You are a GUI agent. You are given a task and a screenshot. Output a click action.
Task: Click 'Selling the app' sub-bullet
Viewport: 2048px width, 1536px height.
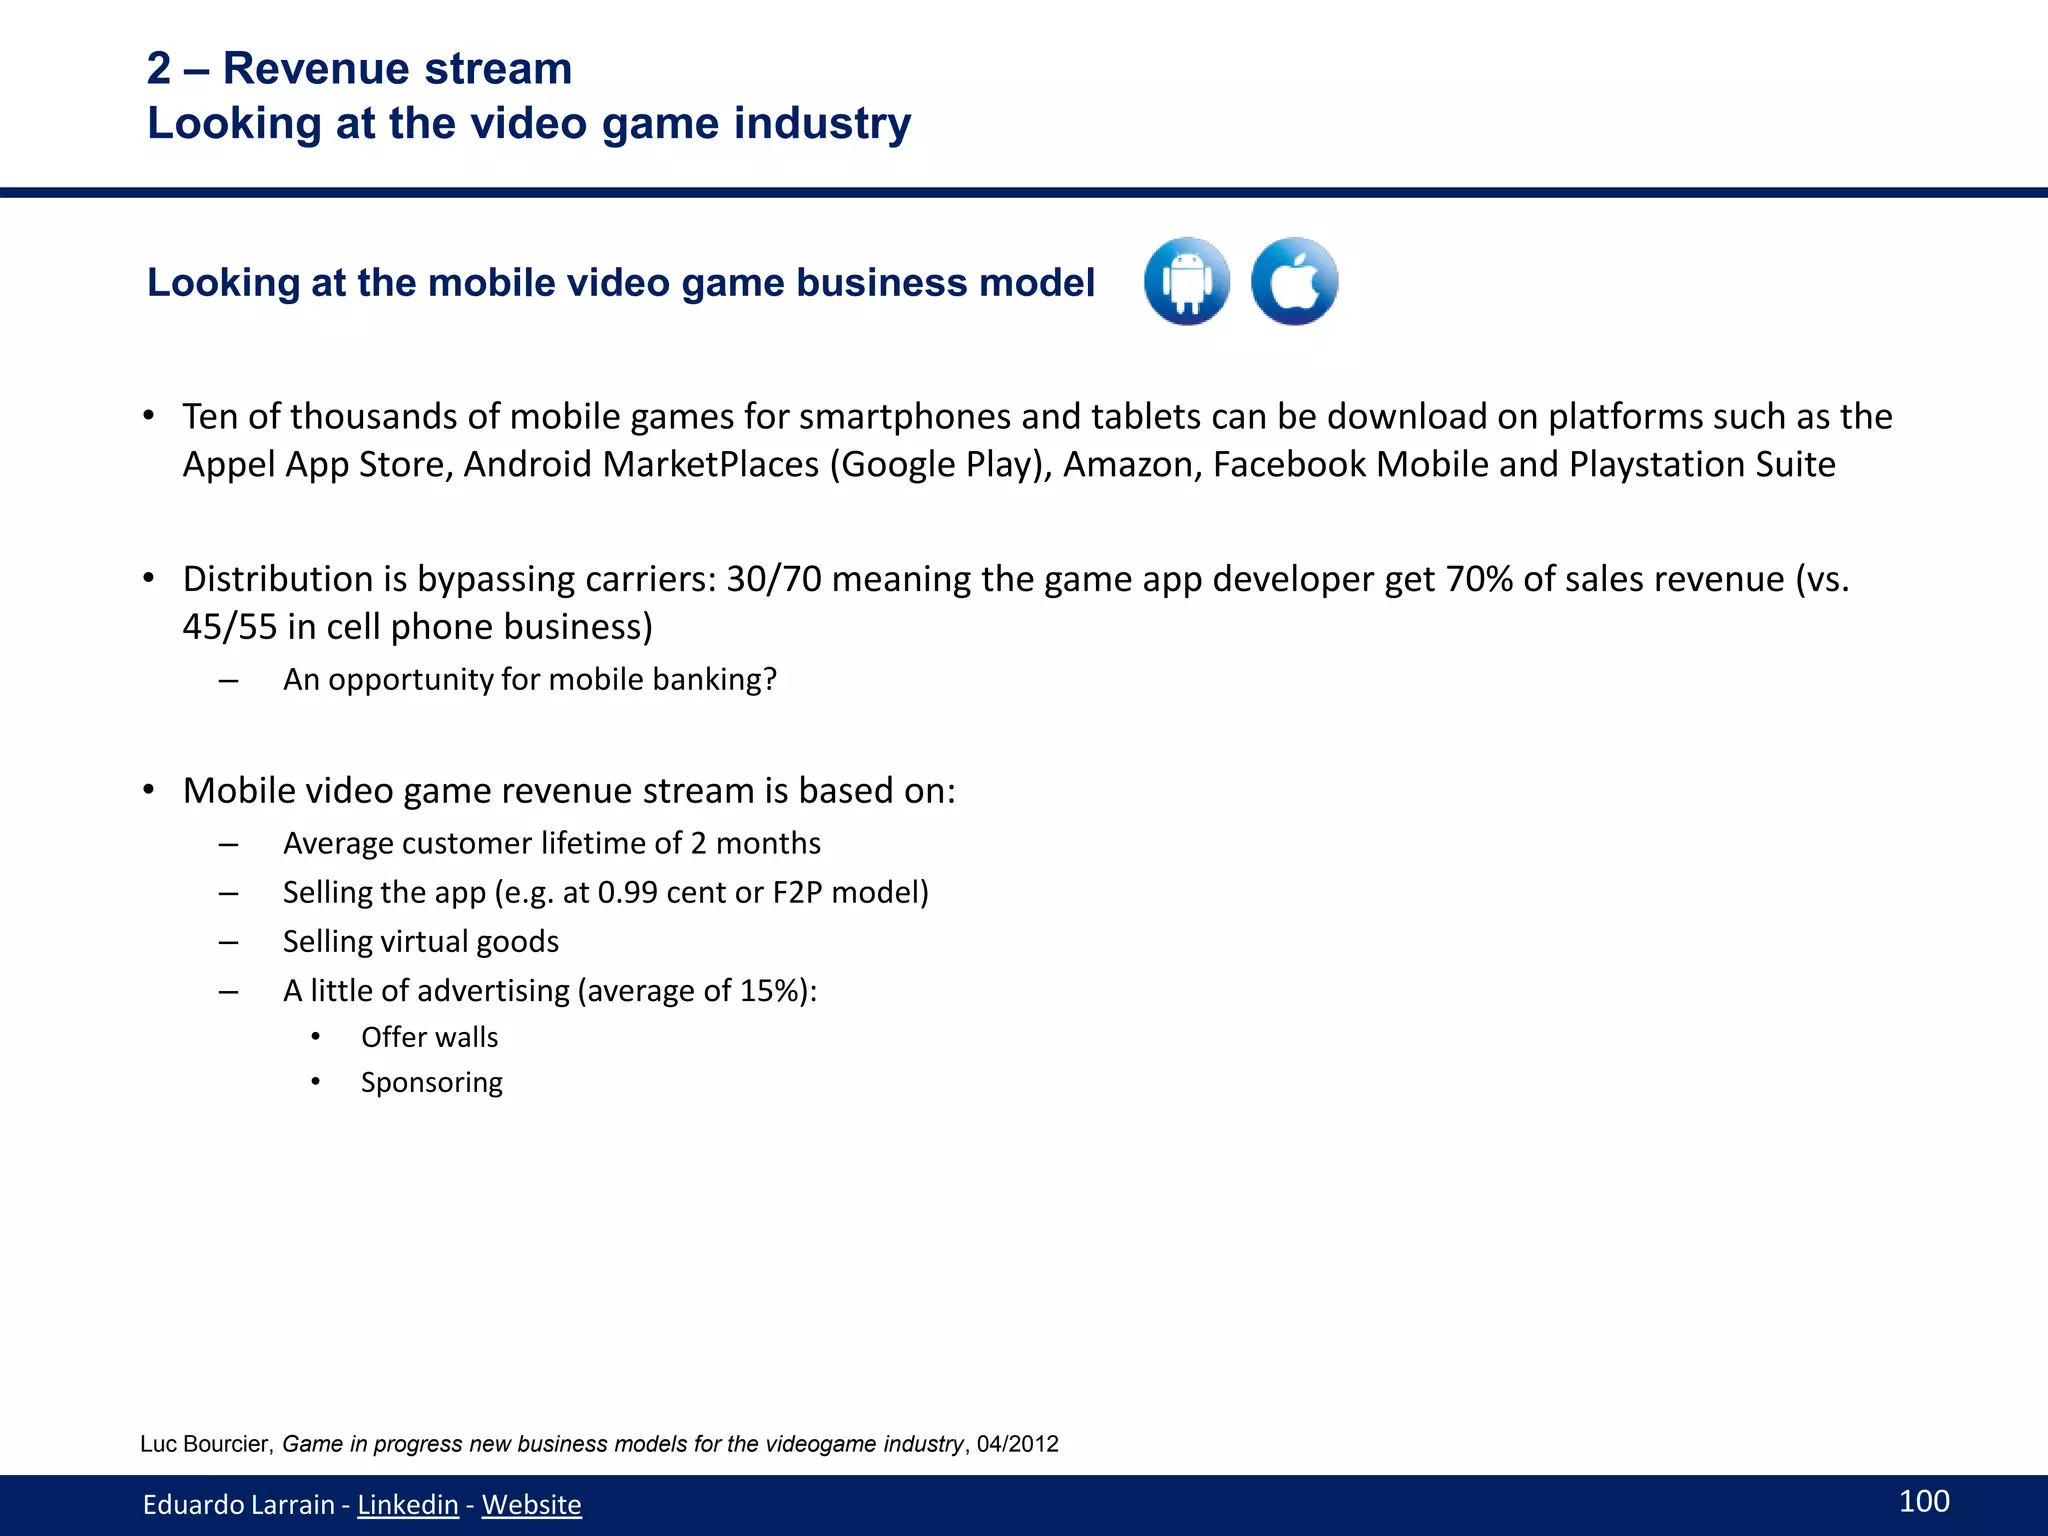[x=606, y=892]
